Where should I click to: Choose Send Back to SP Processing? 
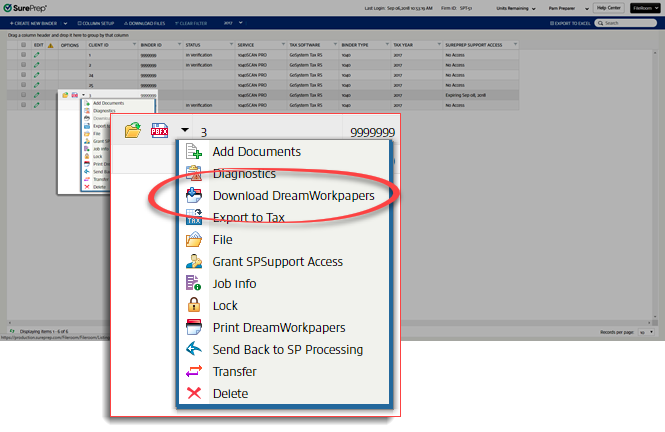tap(288, 349)
